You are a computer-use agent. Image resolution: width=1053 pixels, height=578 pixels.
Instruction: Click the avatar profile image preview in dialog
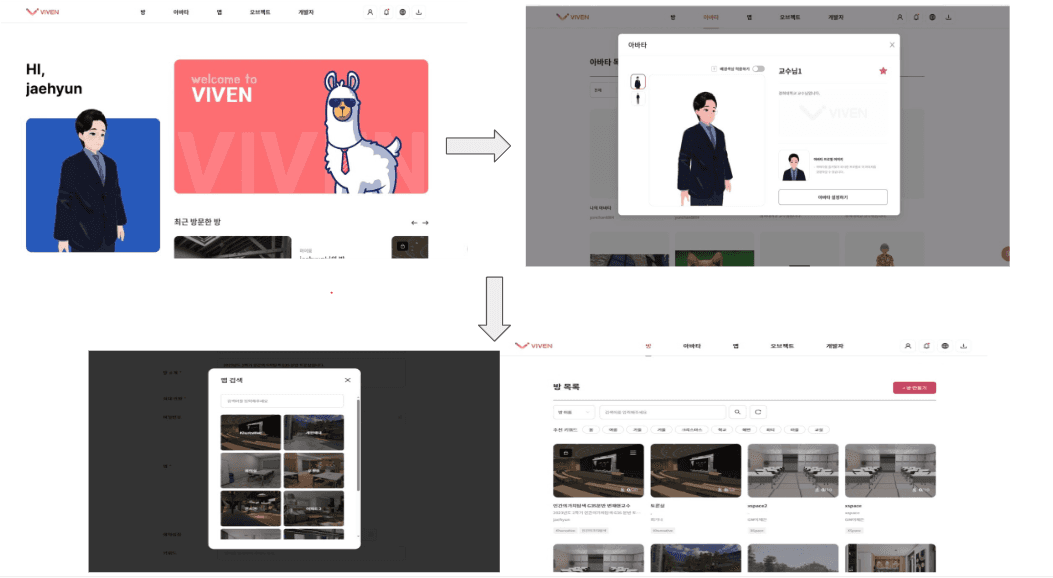[794, 166]
